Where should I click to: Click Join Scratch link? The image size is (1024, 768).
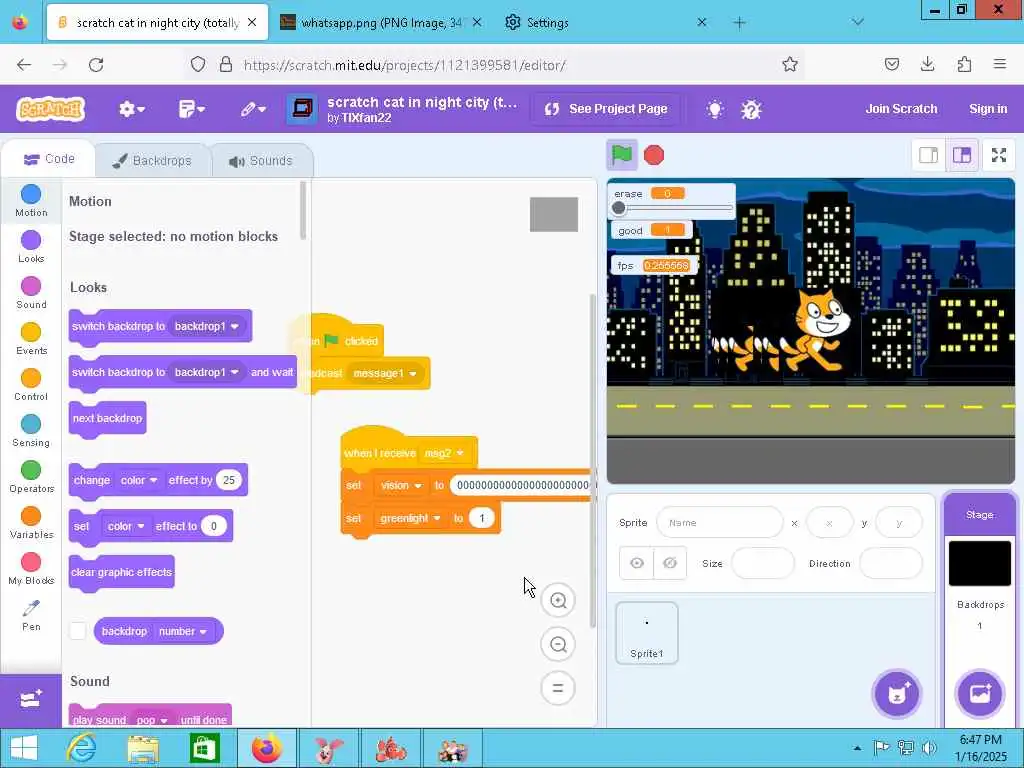tap(901, 109)
